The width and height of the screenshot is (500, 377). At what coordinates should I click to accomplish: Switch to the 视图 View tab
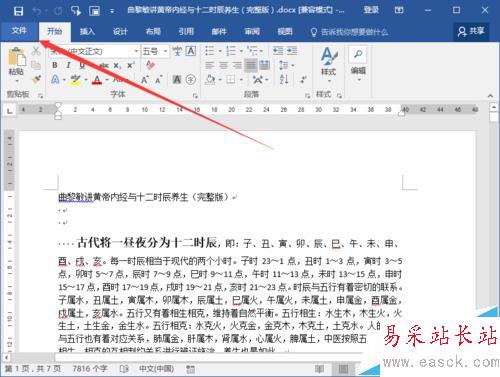coord(285,32)
